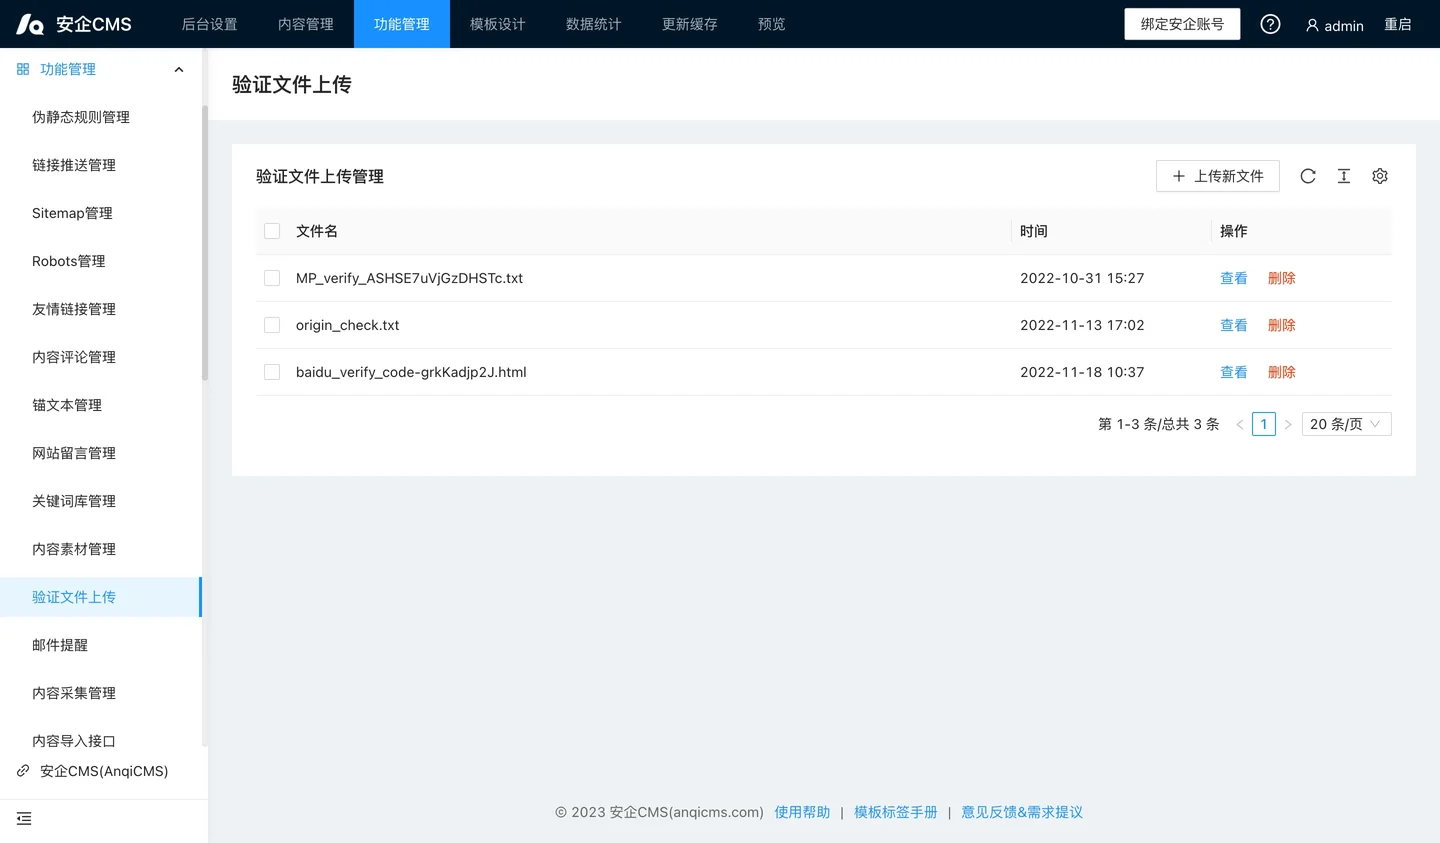The height and width of the screenshot is (843, 1440).
Task: Refresh the file list with reload icon
Action: pos(1308,176)
